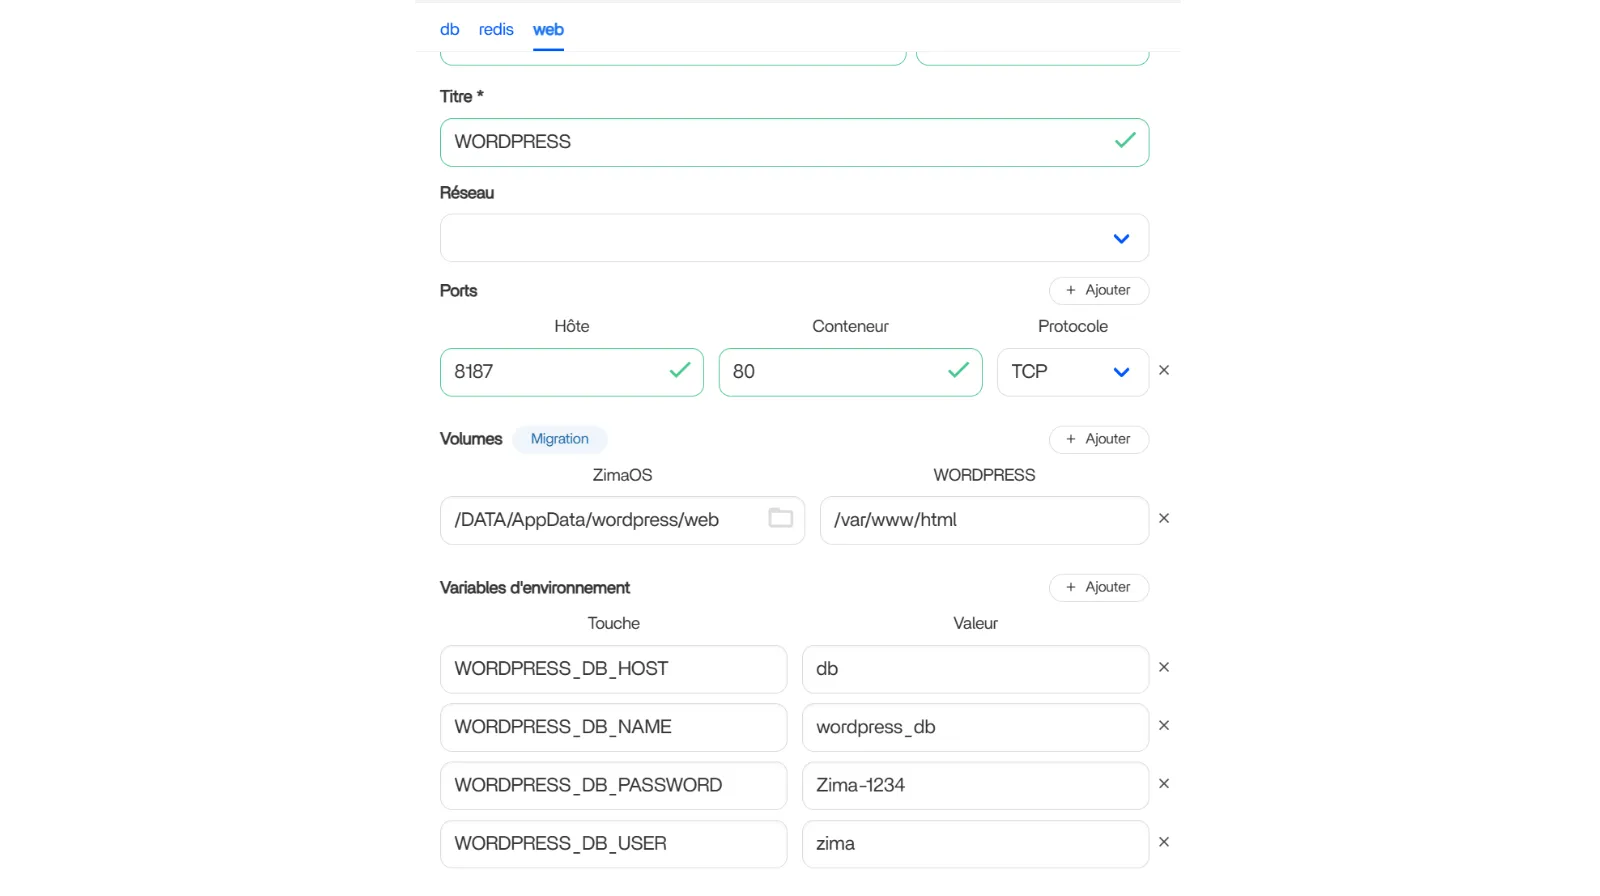
Task: Switch to the redis tab
Action: [x=496, y=30]
